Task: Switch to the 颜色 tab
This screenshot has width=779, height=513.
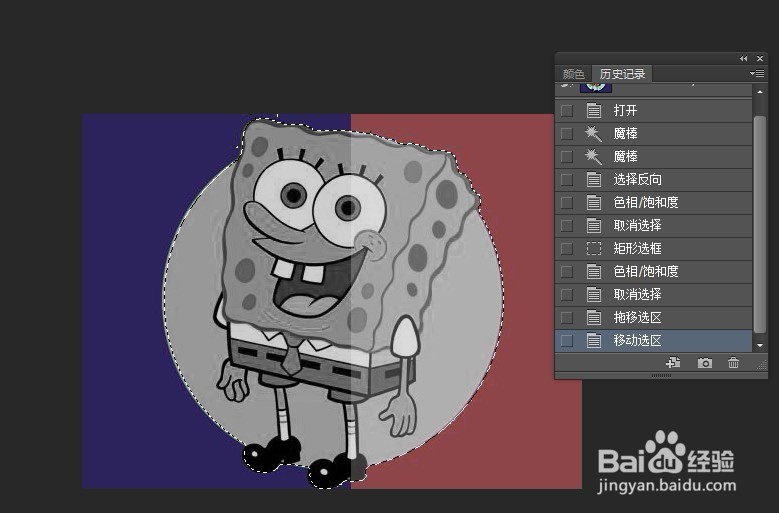Action: pos(574,74)
